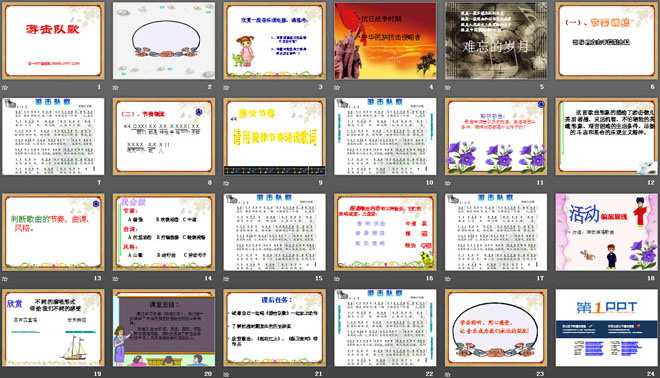Select slide 4 with the red flag statue
This screenshot has height=378, width=660.
[385, 41]
